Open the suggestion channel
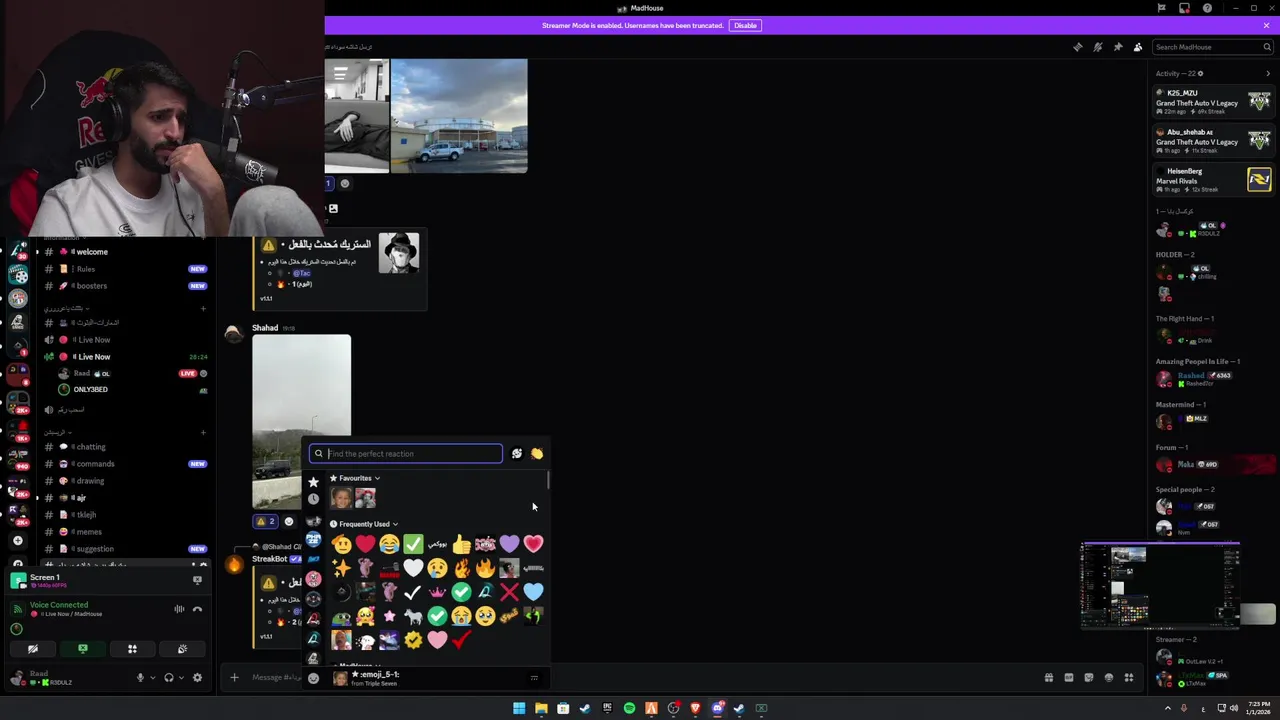The width and height of the screenshot is (1280, 720). pos(125,549)
